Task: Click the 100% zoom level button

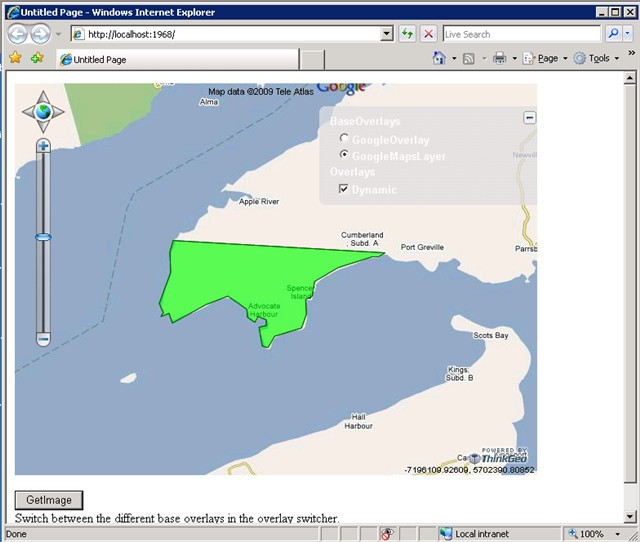Action: point(587,534)
